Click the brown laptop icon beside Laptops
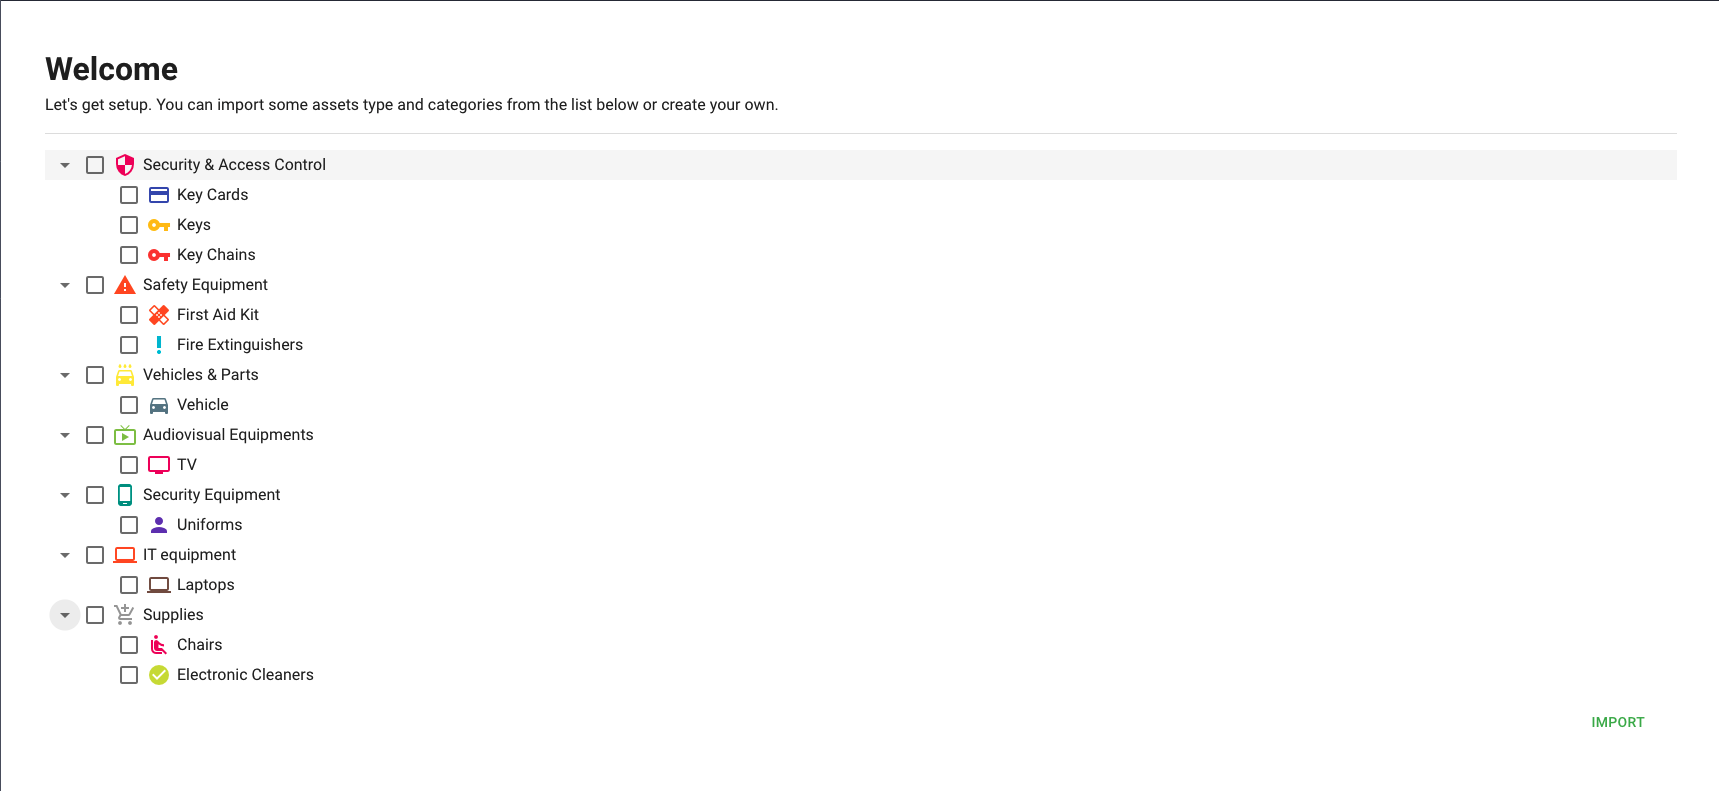The height and width of the screenshot is (791, 1719). (159, 585)
